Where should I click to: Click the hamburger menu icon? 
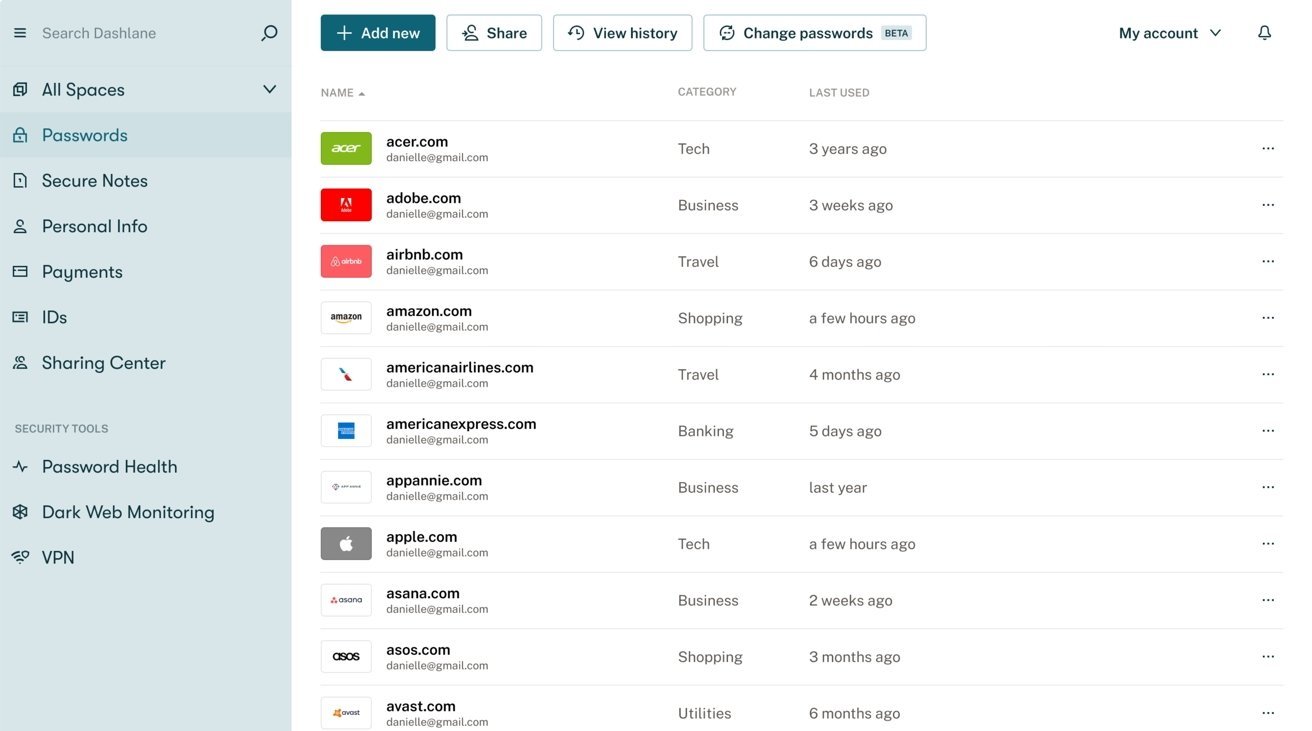(x=20, y=33)
